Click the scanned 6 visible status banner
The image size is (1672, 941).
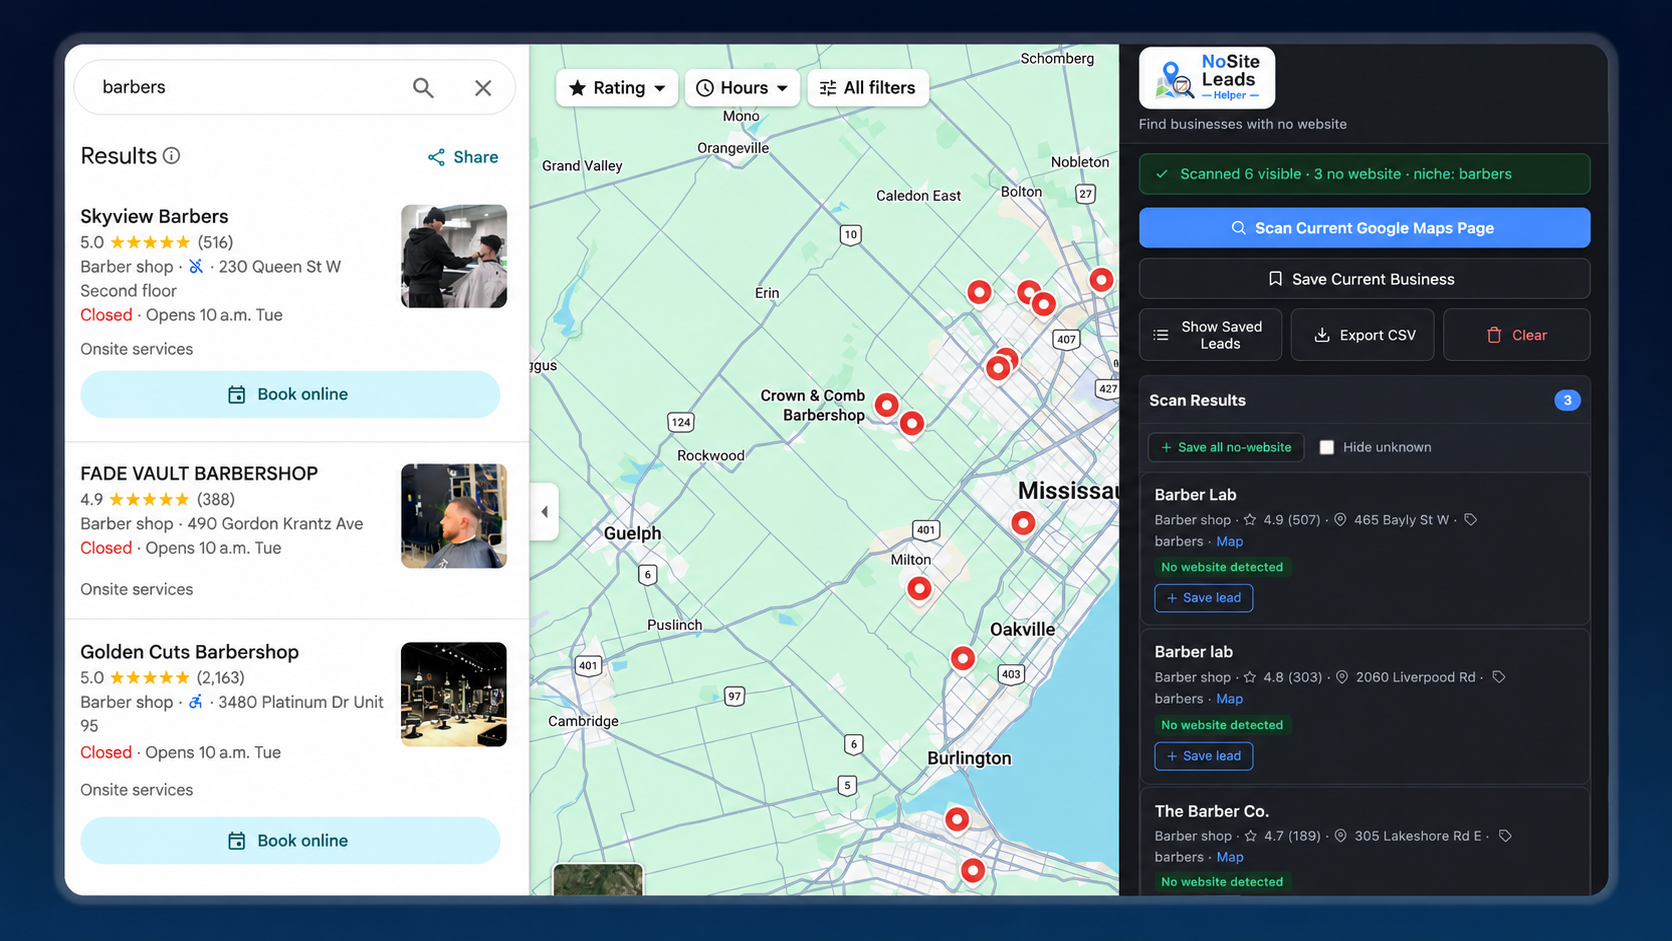tap(1364, 174)
